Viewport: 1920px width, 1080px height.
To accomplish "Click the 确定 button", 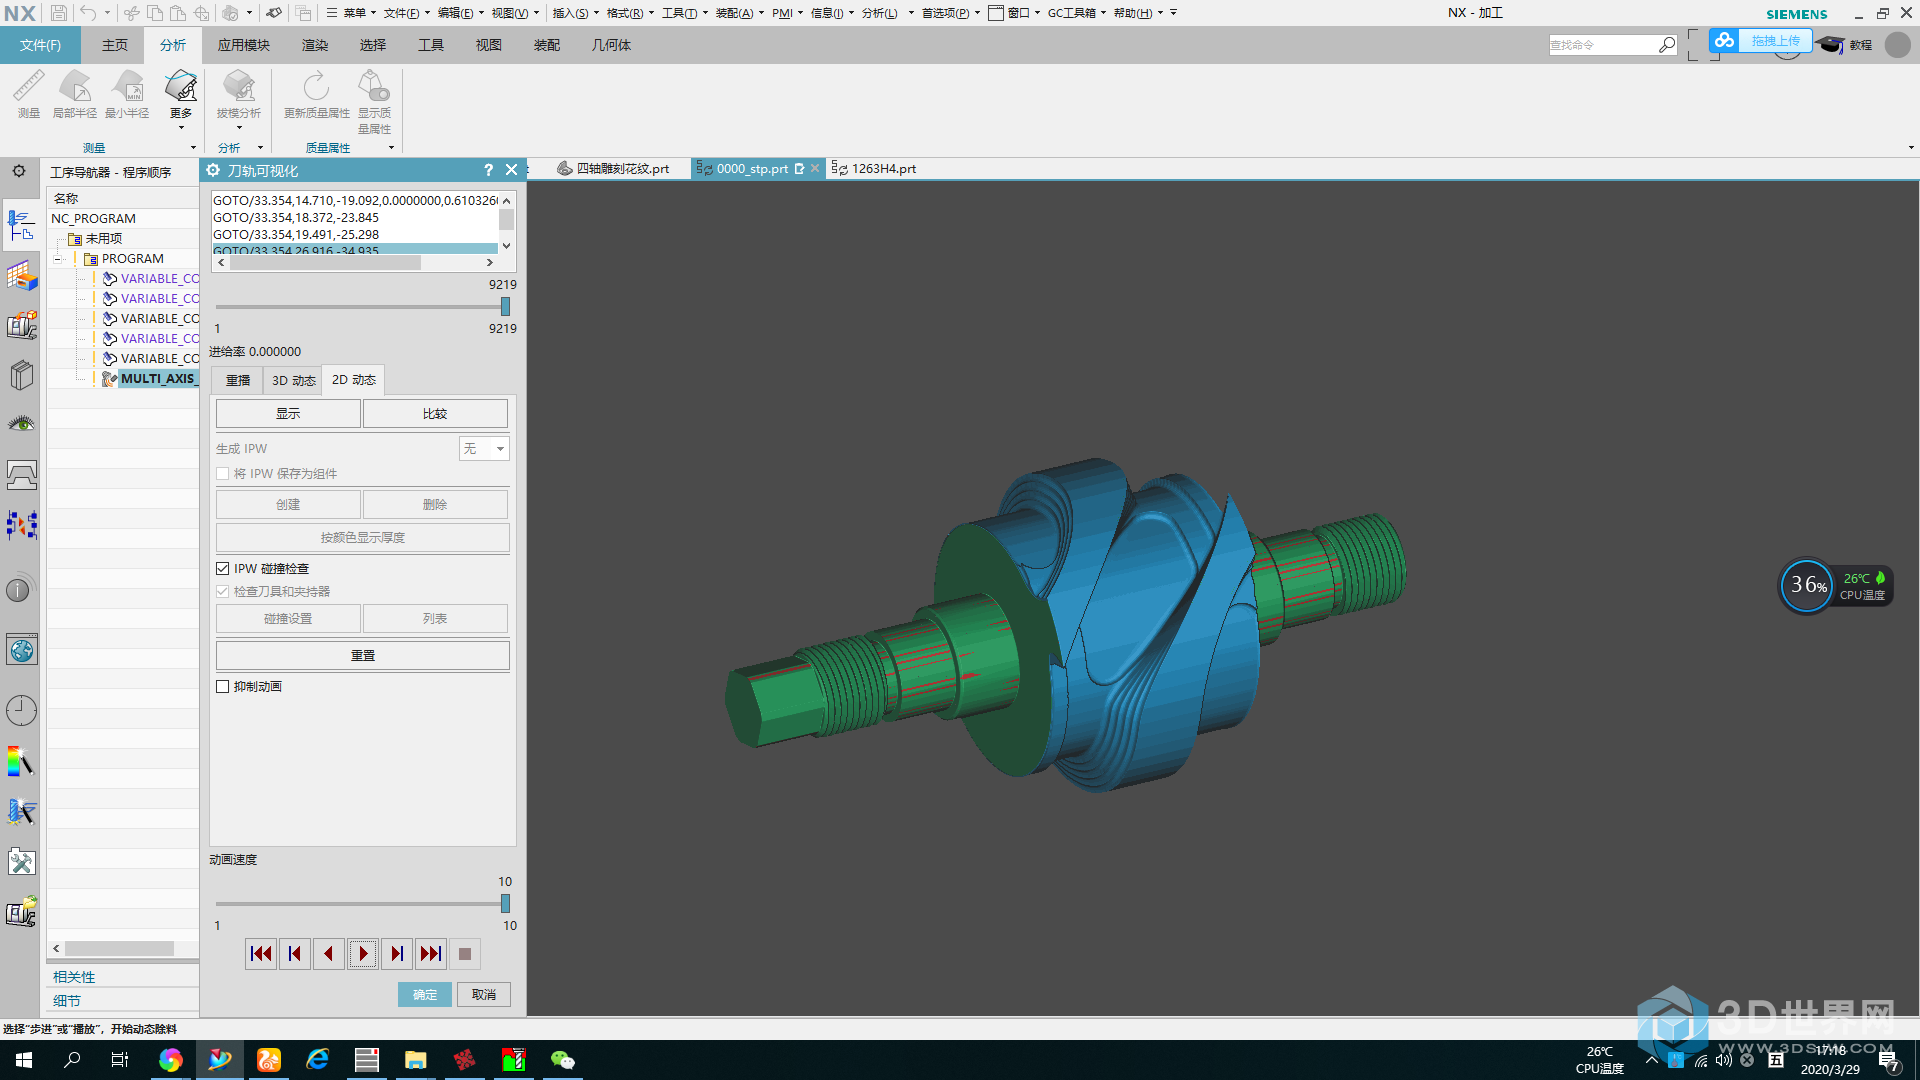I will [x=425, y=994].
